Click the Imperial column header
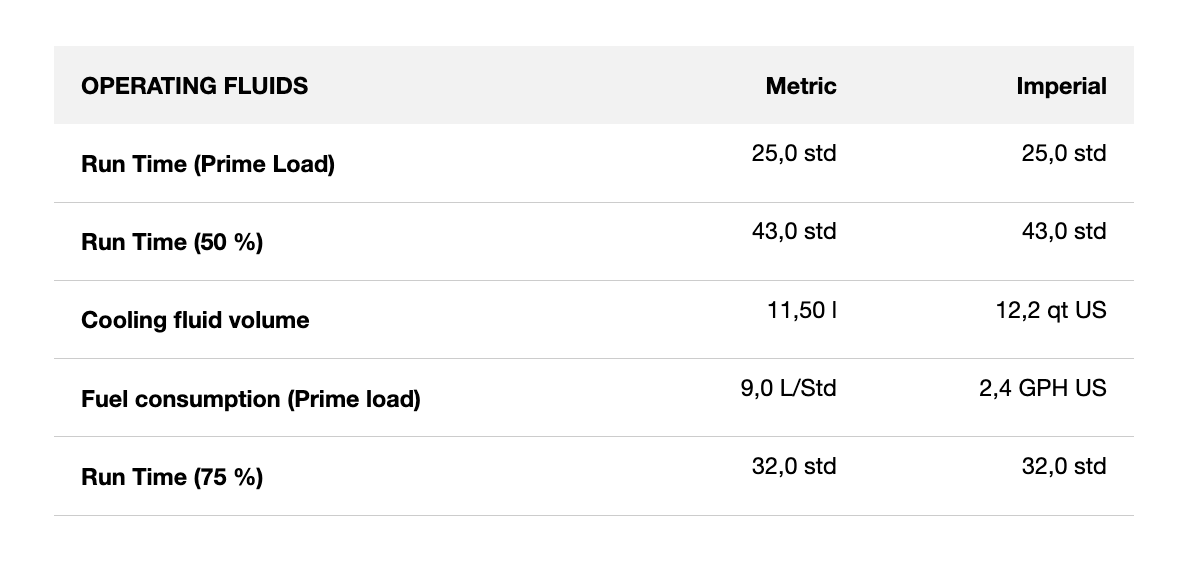The width and height of the screenshot is (1190, 580). [x=1061, y=86]
